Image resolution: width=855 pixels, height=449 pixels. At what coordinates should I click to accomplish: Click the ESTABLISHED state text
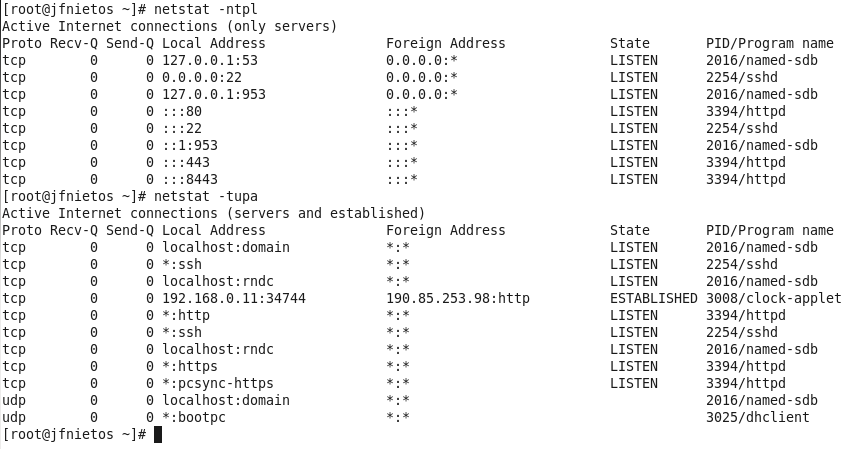(x=653, y=298)
